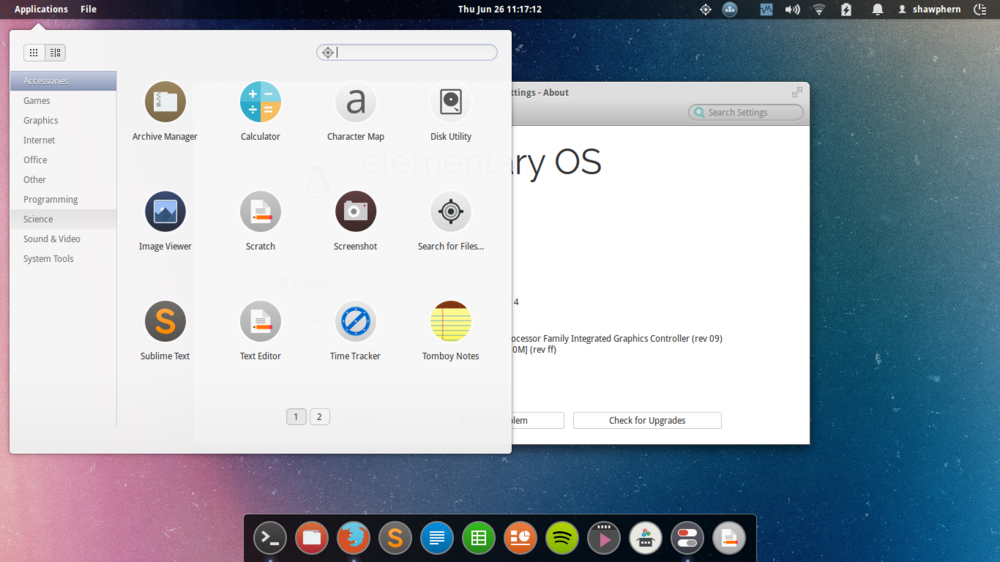Open Files manager from the dock
The width and height of the screenshot is (1000, 562).
311,538
